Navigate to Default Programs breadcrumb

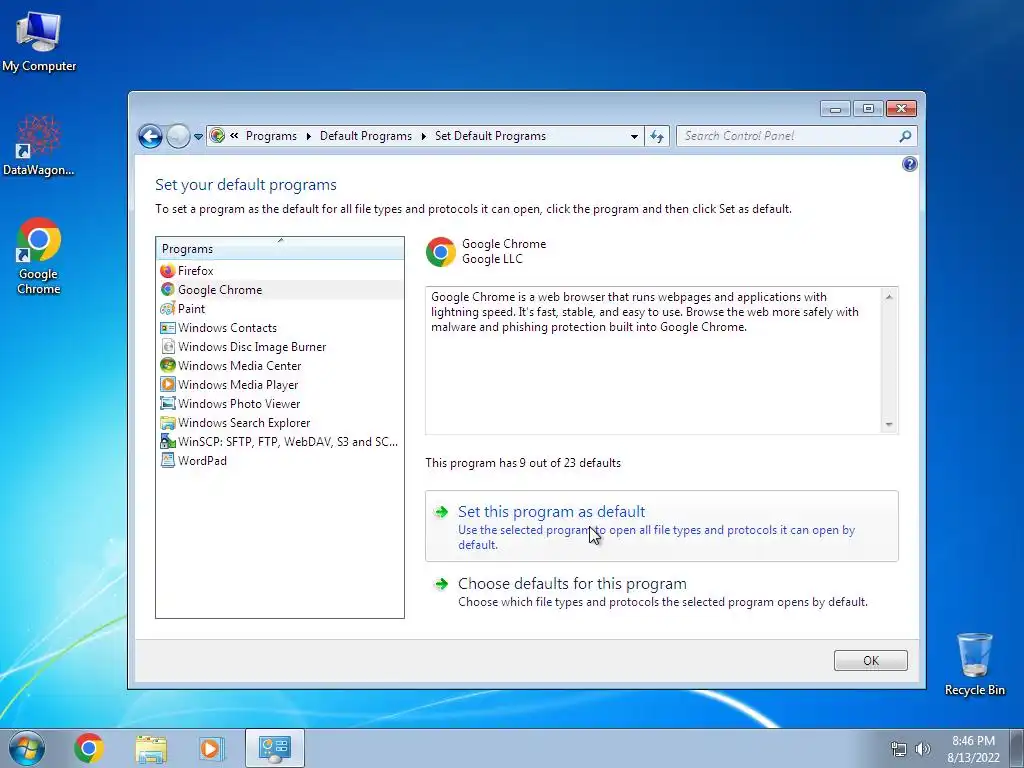pos(366,136)
